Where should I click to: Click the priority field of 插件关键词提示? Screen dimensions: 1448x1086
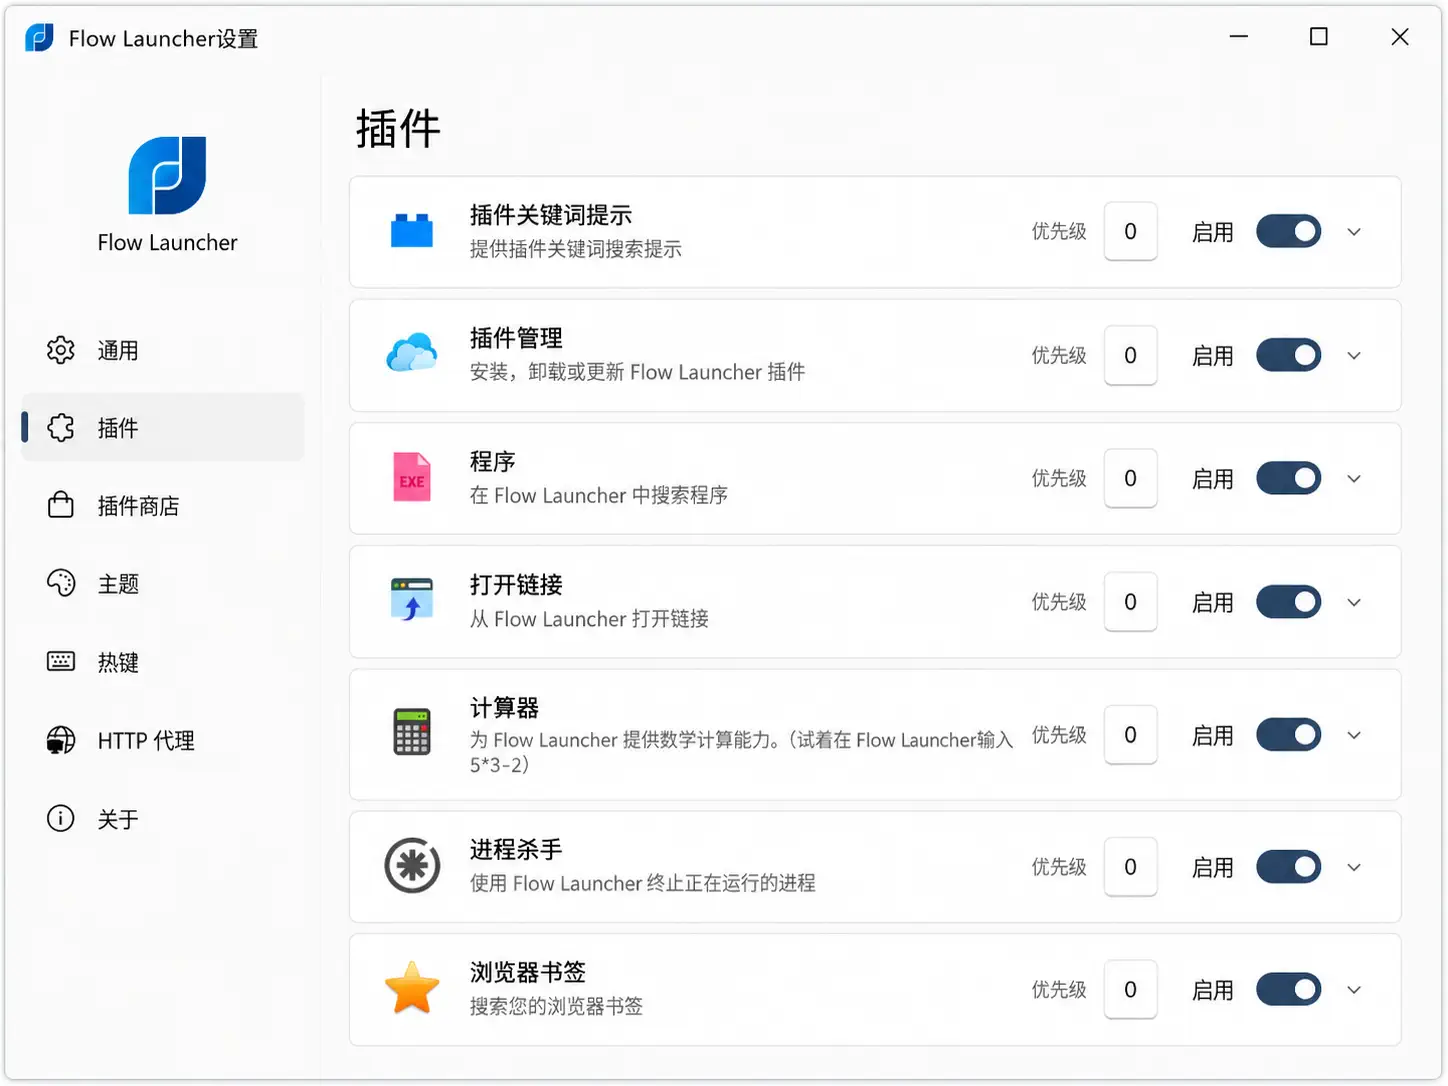point(1131,231)
